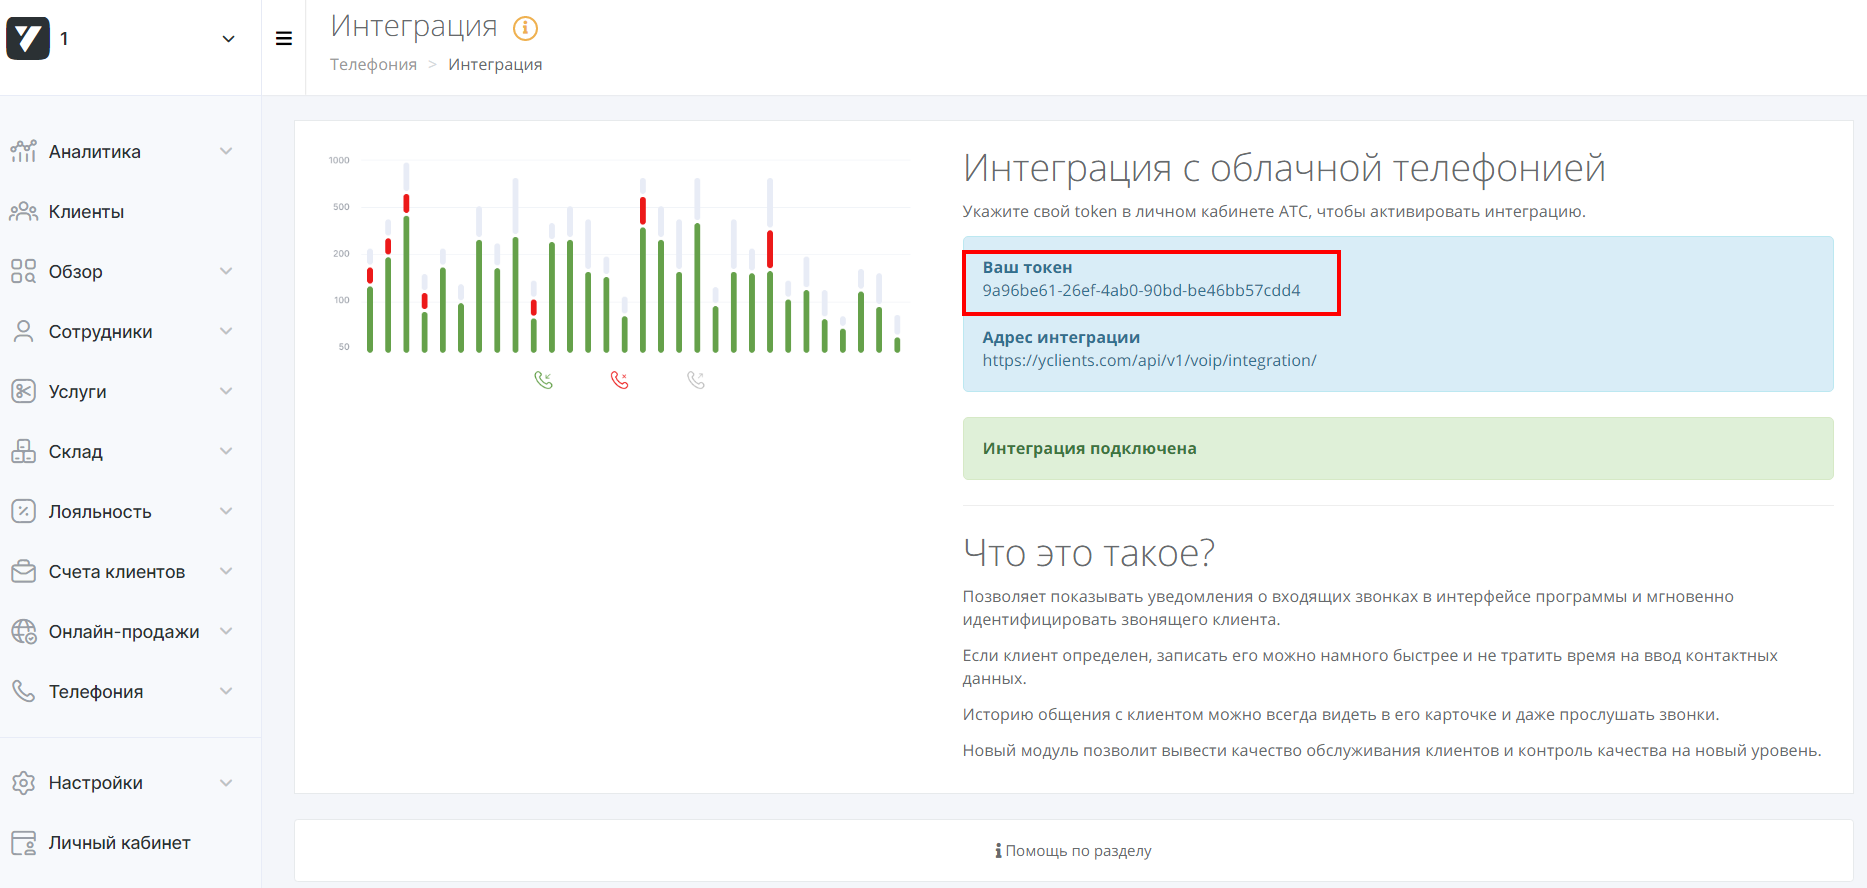
Task: Expand the Лояльность menu chevron
Action: [x=226, y=512]
